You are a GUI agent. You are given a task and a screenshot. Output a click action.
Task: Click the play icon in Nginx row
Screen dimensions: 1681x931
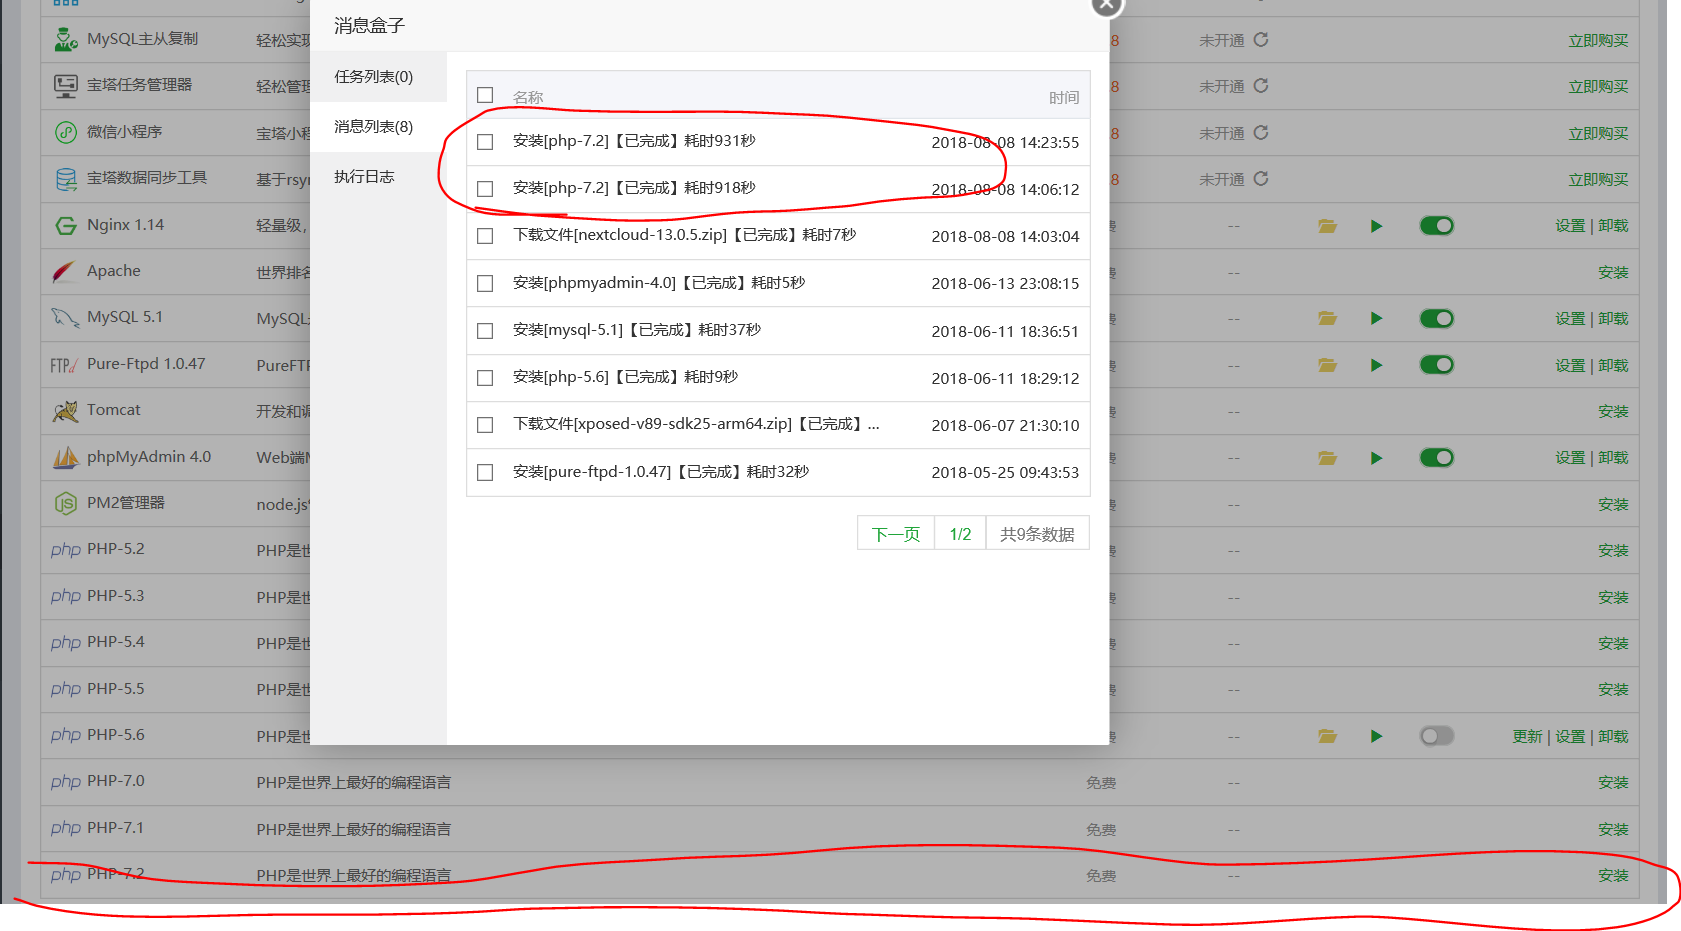[x=1377, y=226]
